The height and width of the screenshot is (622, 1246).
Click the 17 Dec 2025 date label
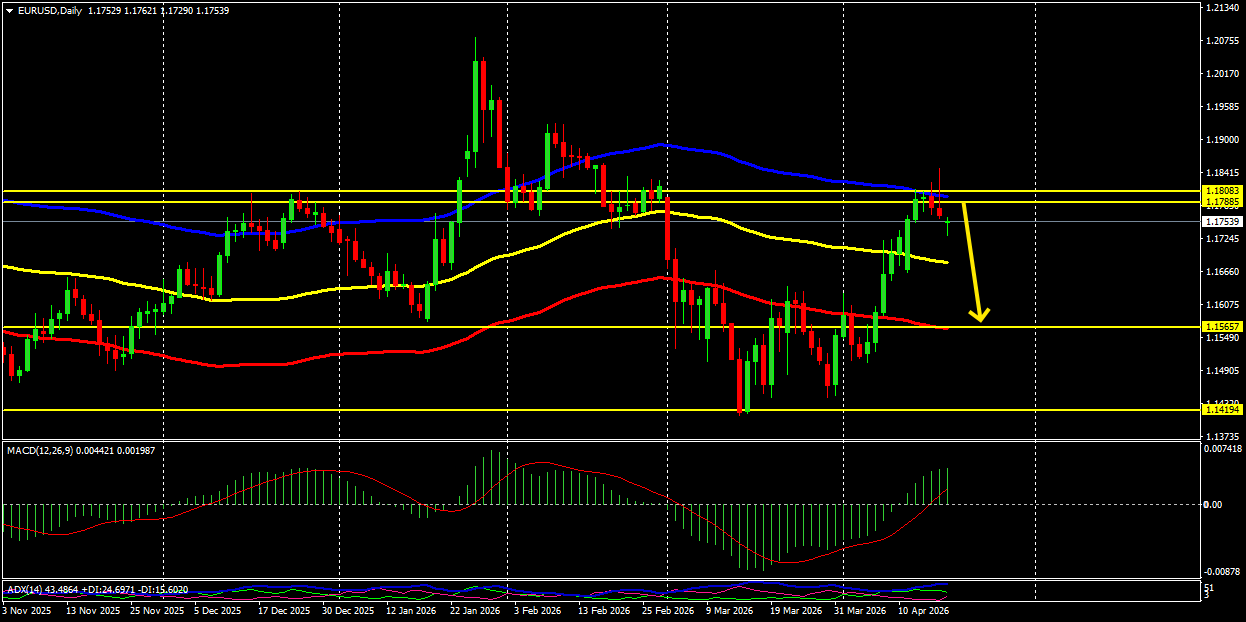(284, 609)
